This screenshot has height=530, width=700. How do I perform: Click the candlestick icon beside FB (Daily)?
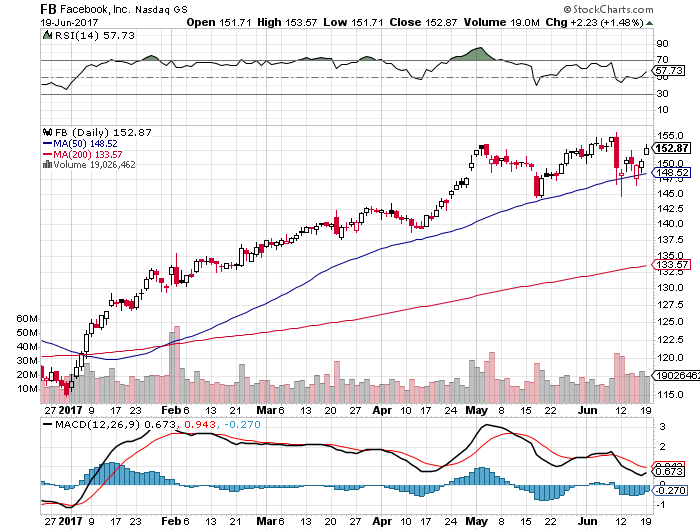(43, 133)
